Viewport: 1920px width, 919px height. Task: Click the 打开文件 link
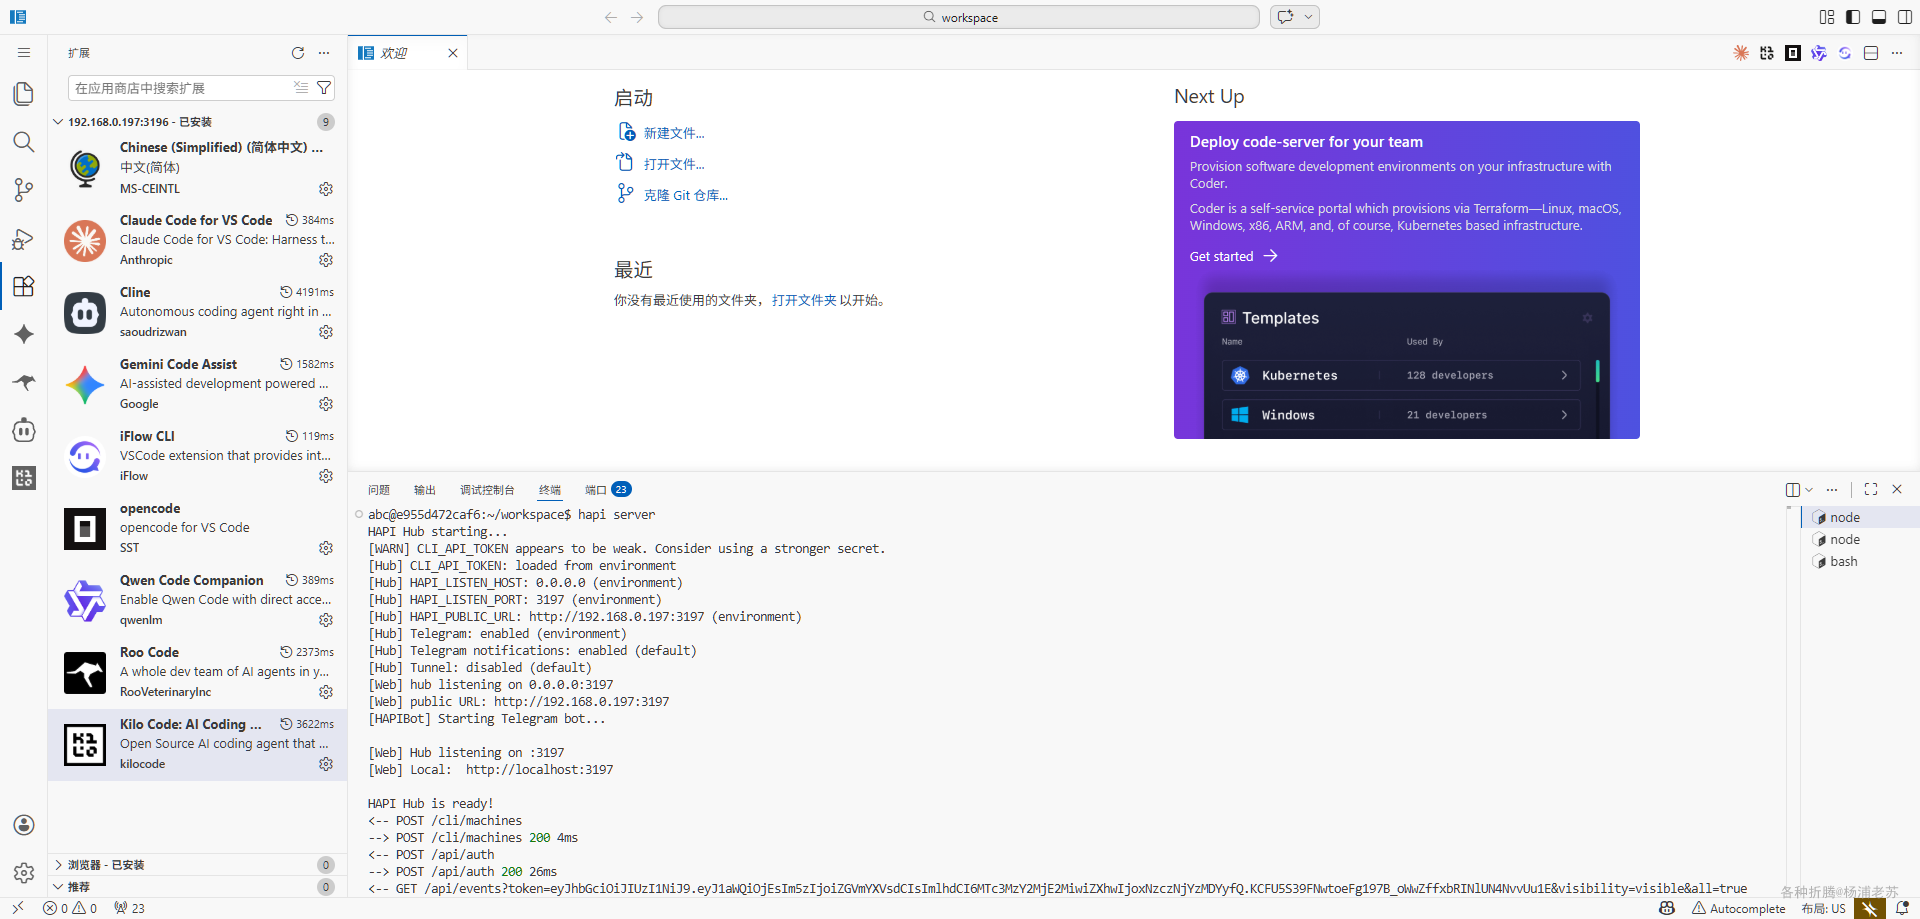click(674, 164)
